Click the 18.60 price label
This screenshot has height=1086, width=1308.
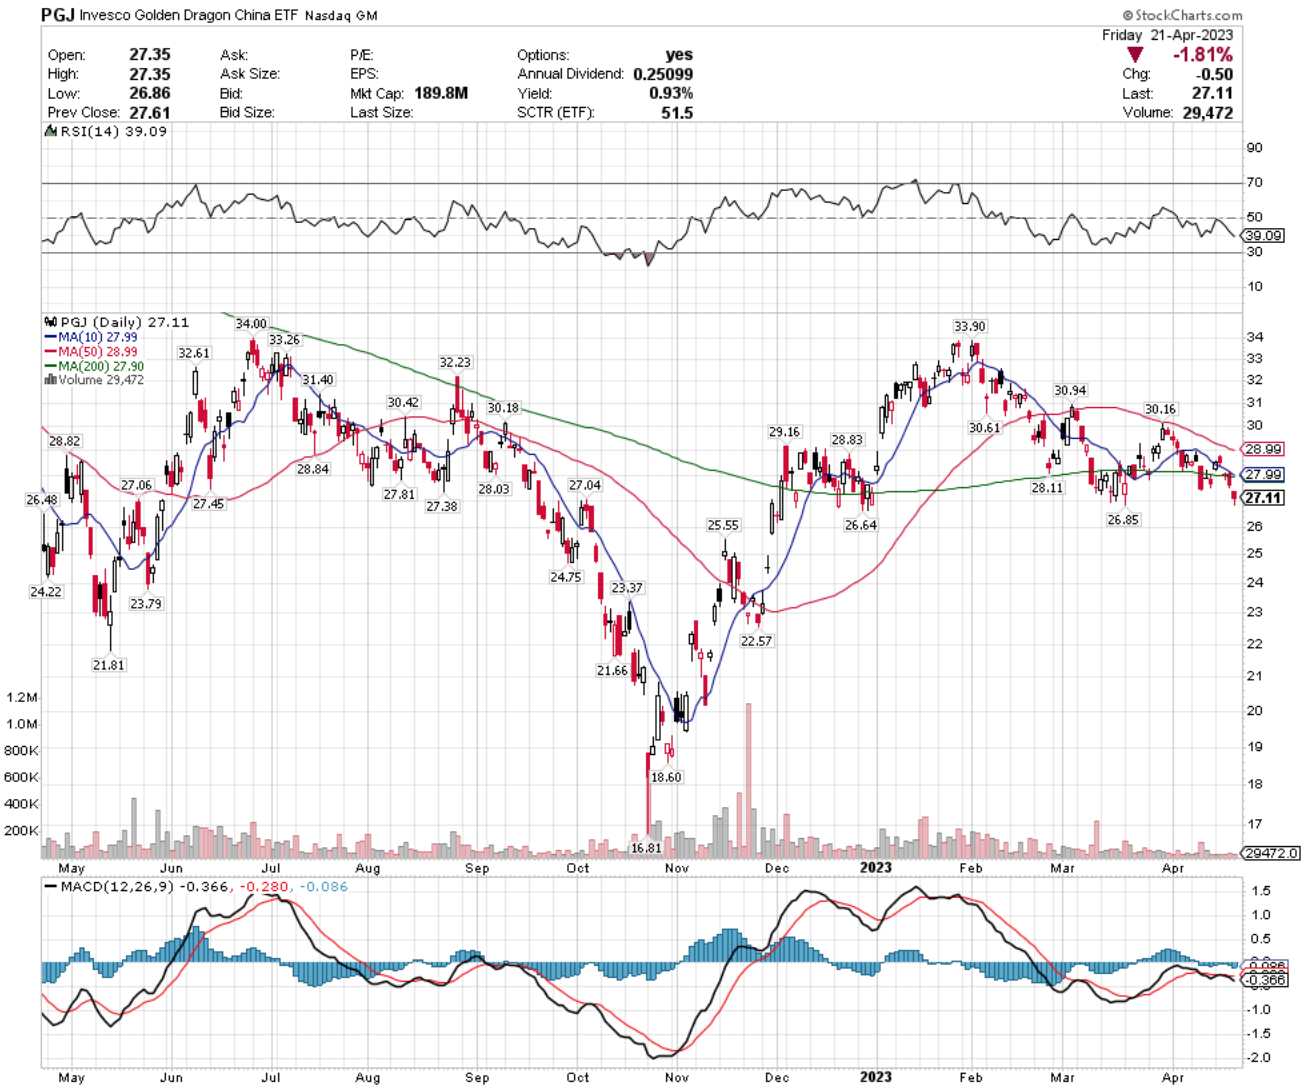[x=666, y=777]
